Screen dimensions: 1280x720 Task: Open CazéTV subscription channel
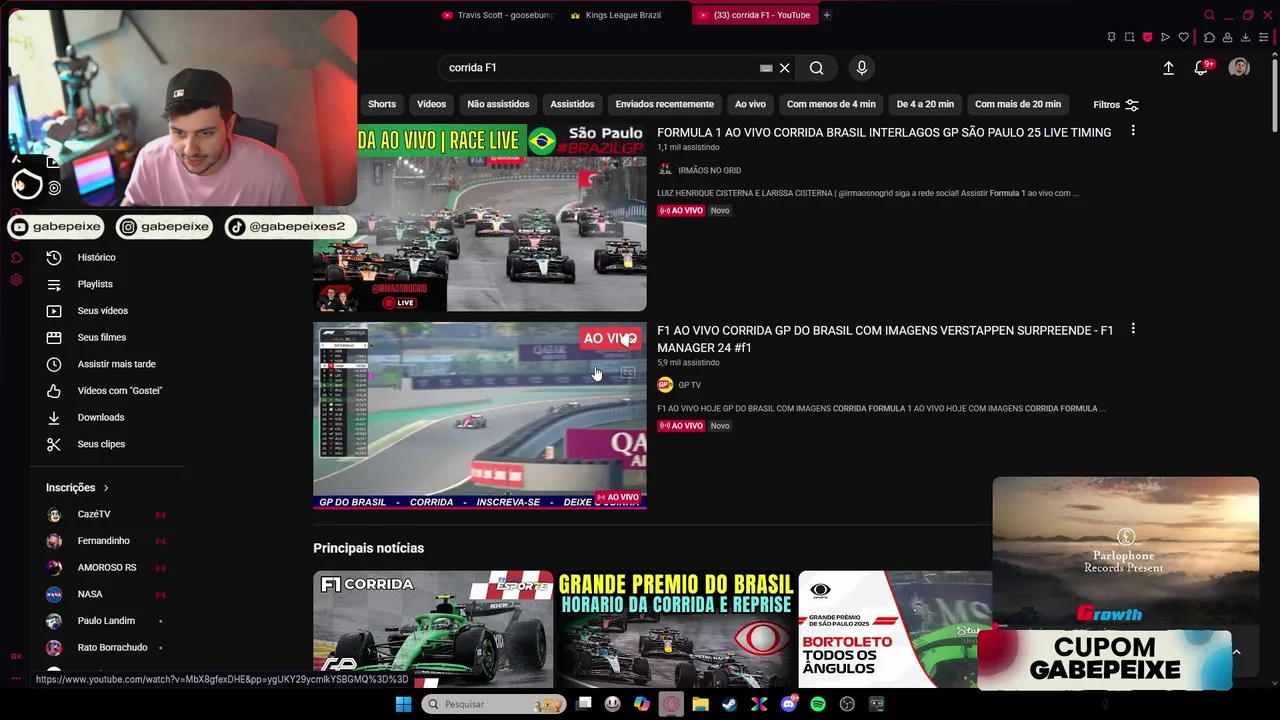click(x=94, y=514)
